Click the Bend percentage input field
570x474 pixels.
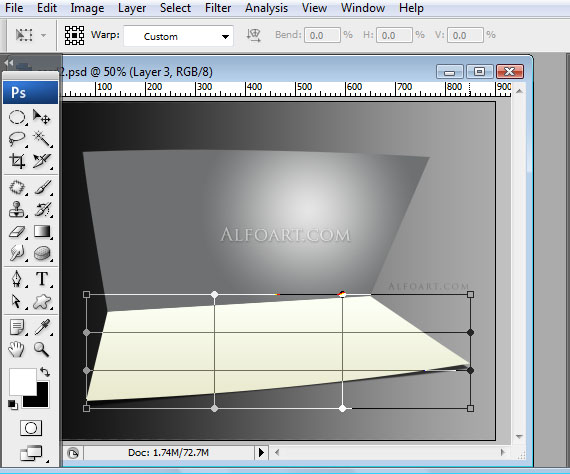tap(322, 35)
